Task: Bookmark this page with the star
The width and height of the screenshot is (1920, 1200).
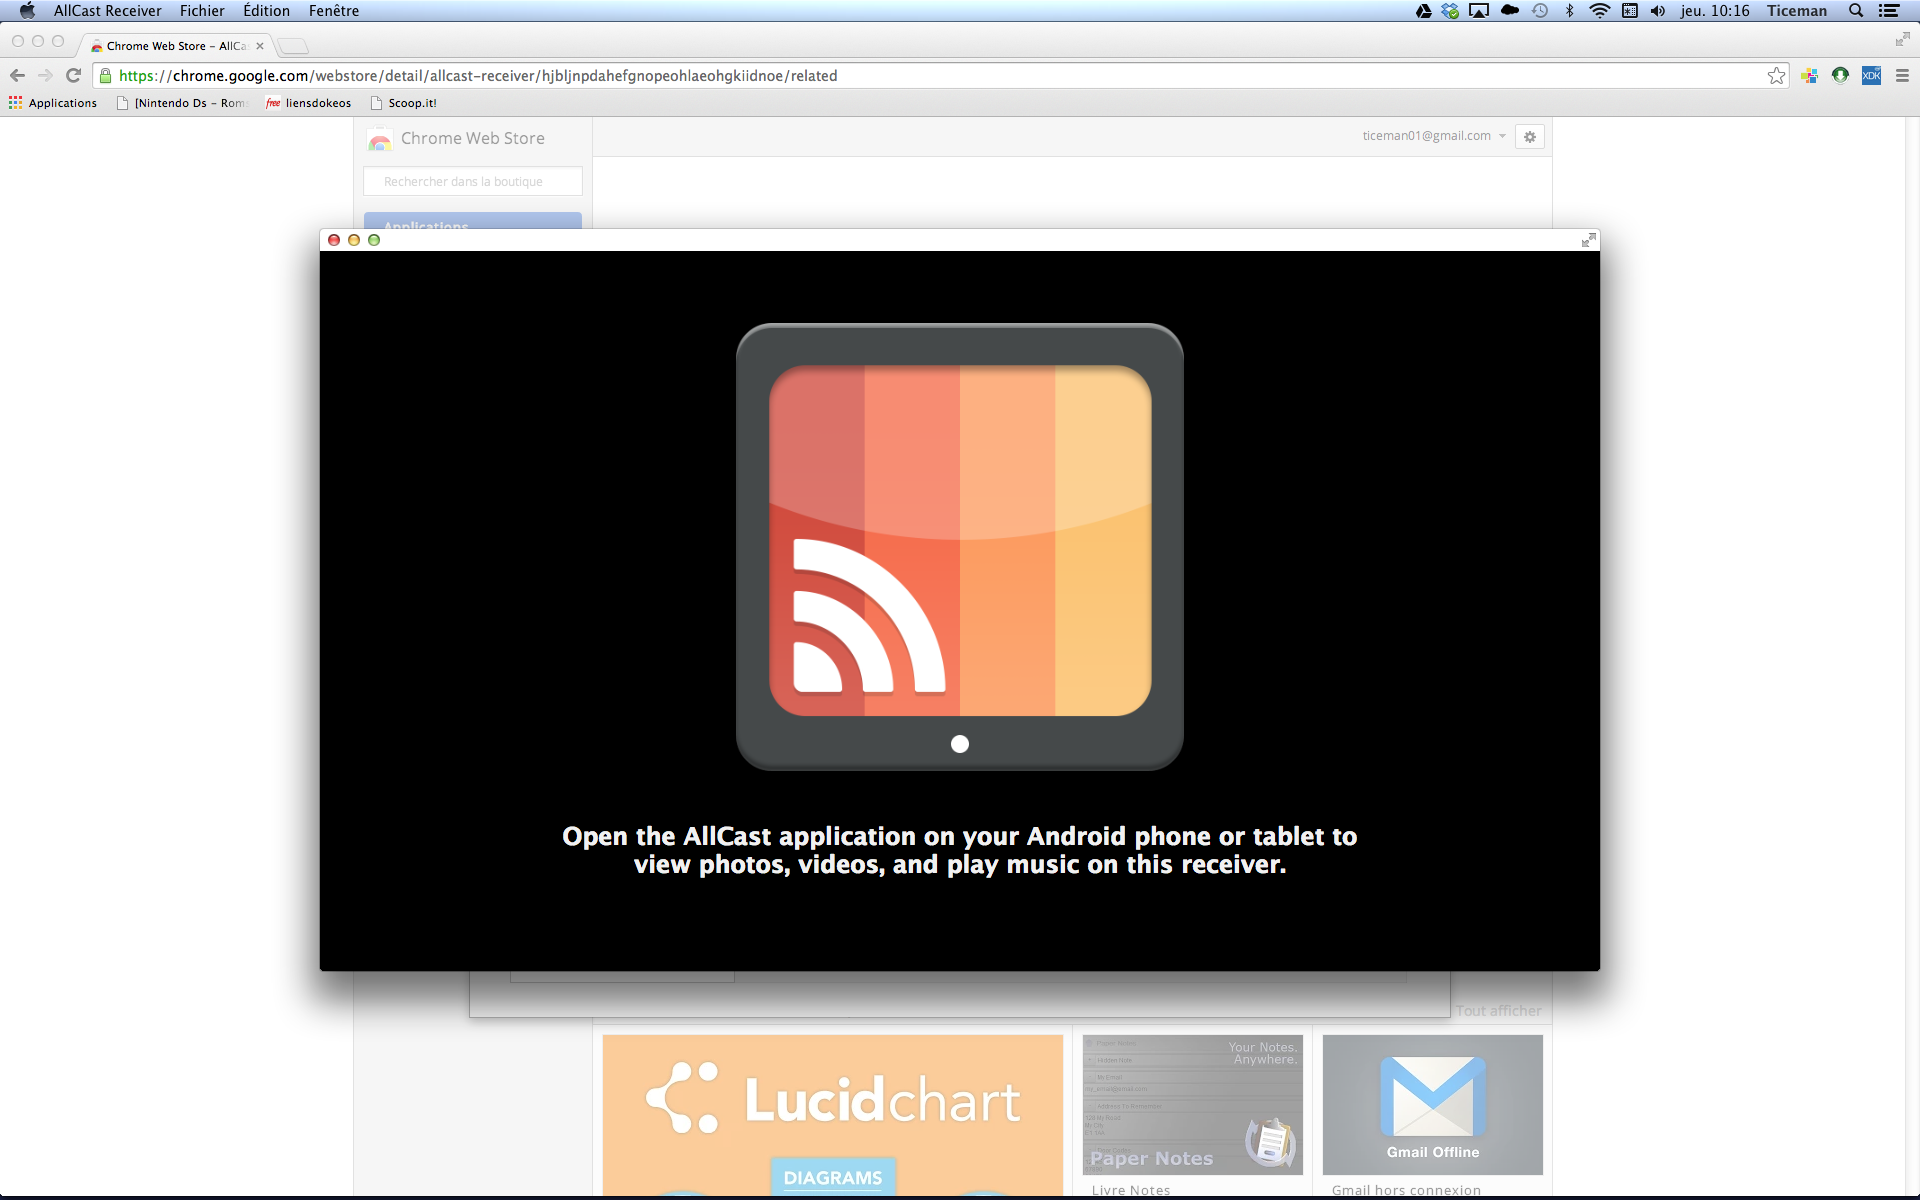Action: (x=1776, y=76)
